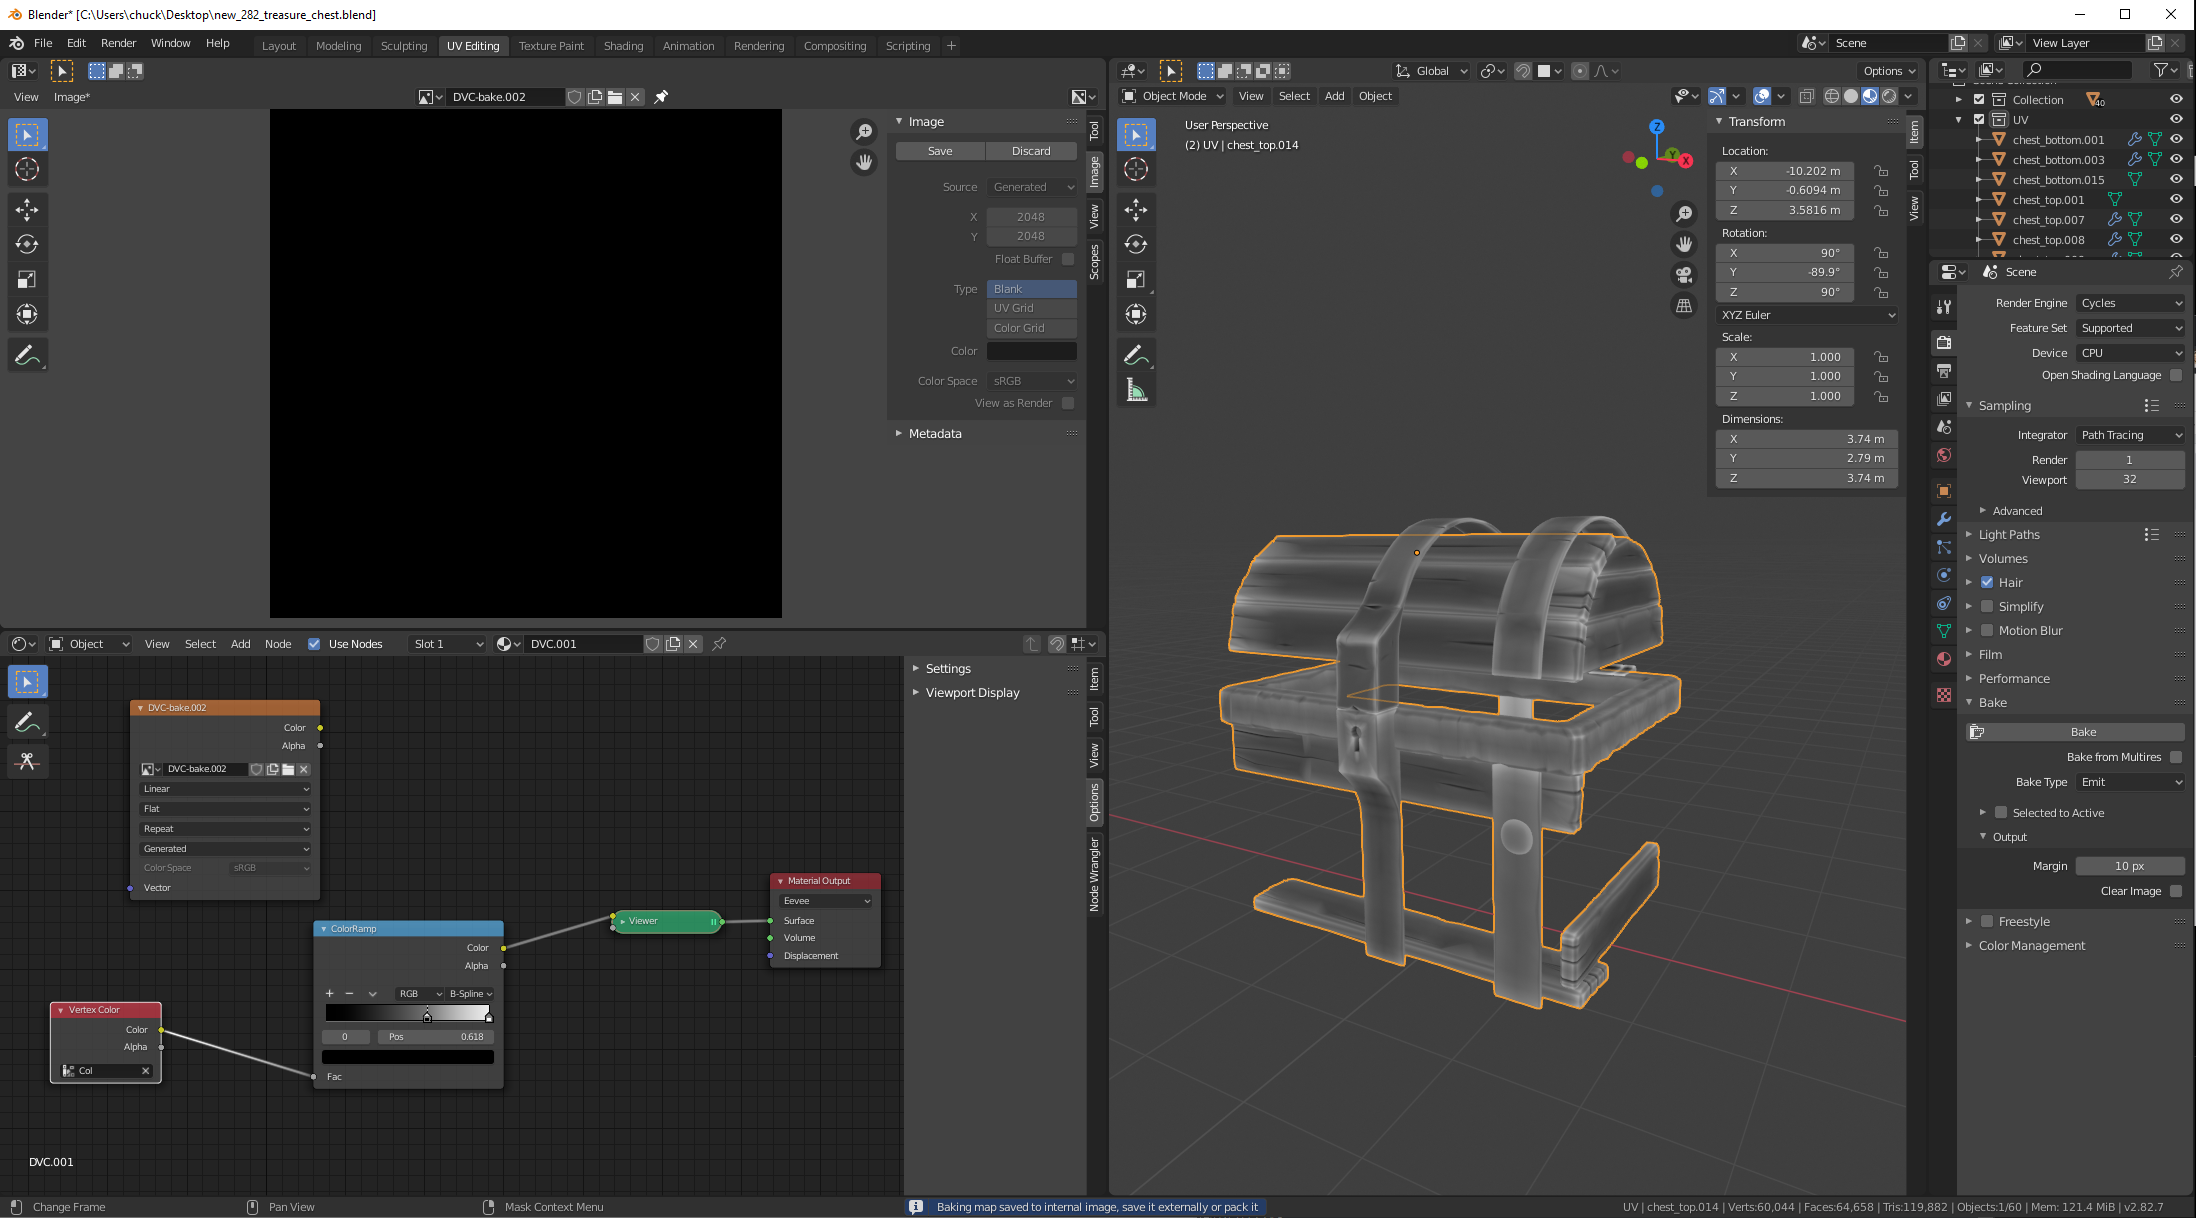Open the Modifier properties wrench tab
This screenshot has height=1218, width=2196.
point(1943,519)
